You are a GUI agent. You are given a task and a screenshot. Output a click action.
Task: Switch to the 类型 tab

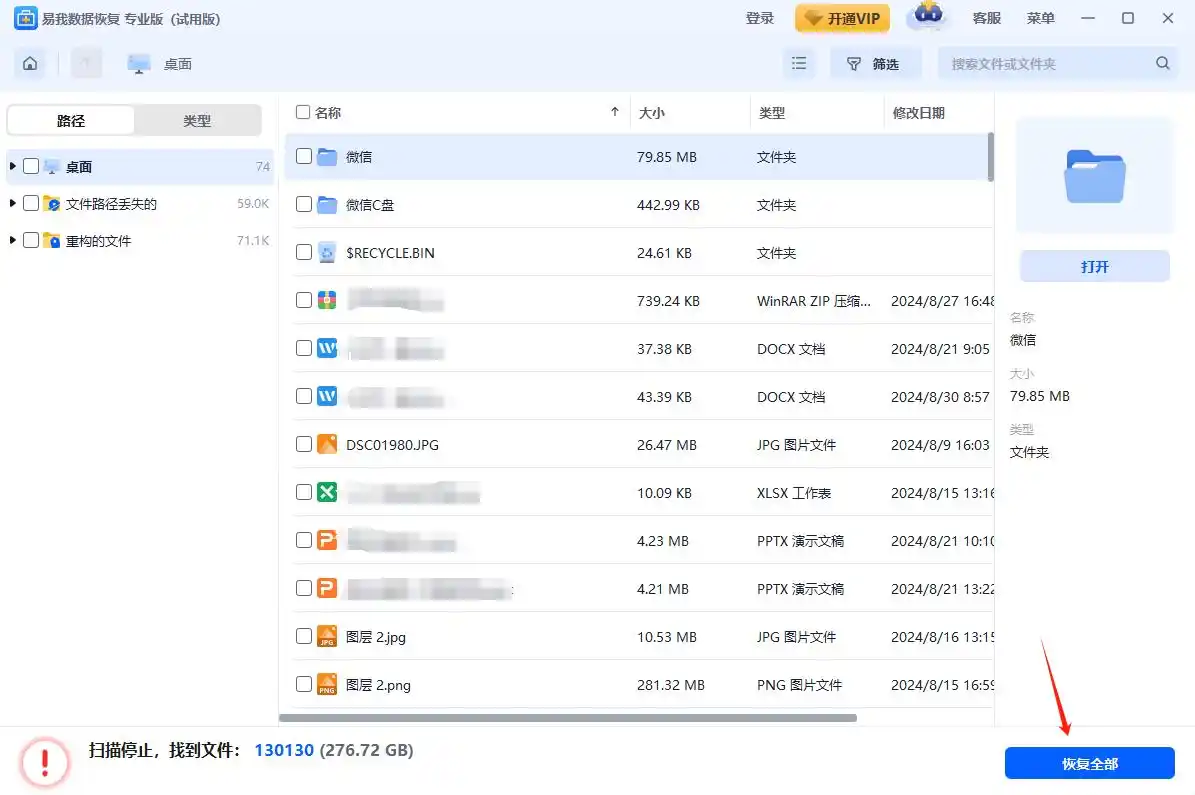pos(197,120)
